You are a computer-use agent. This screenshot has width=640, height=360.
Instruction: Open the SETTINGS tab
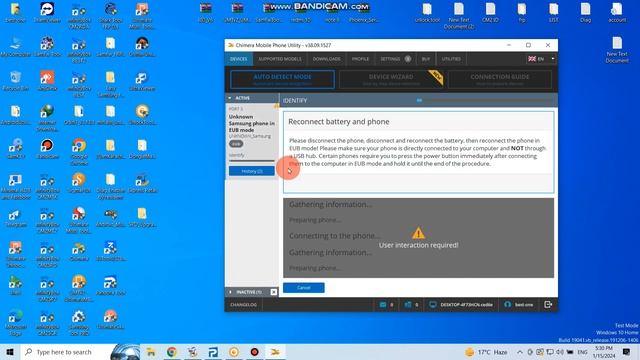(391, 59)
